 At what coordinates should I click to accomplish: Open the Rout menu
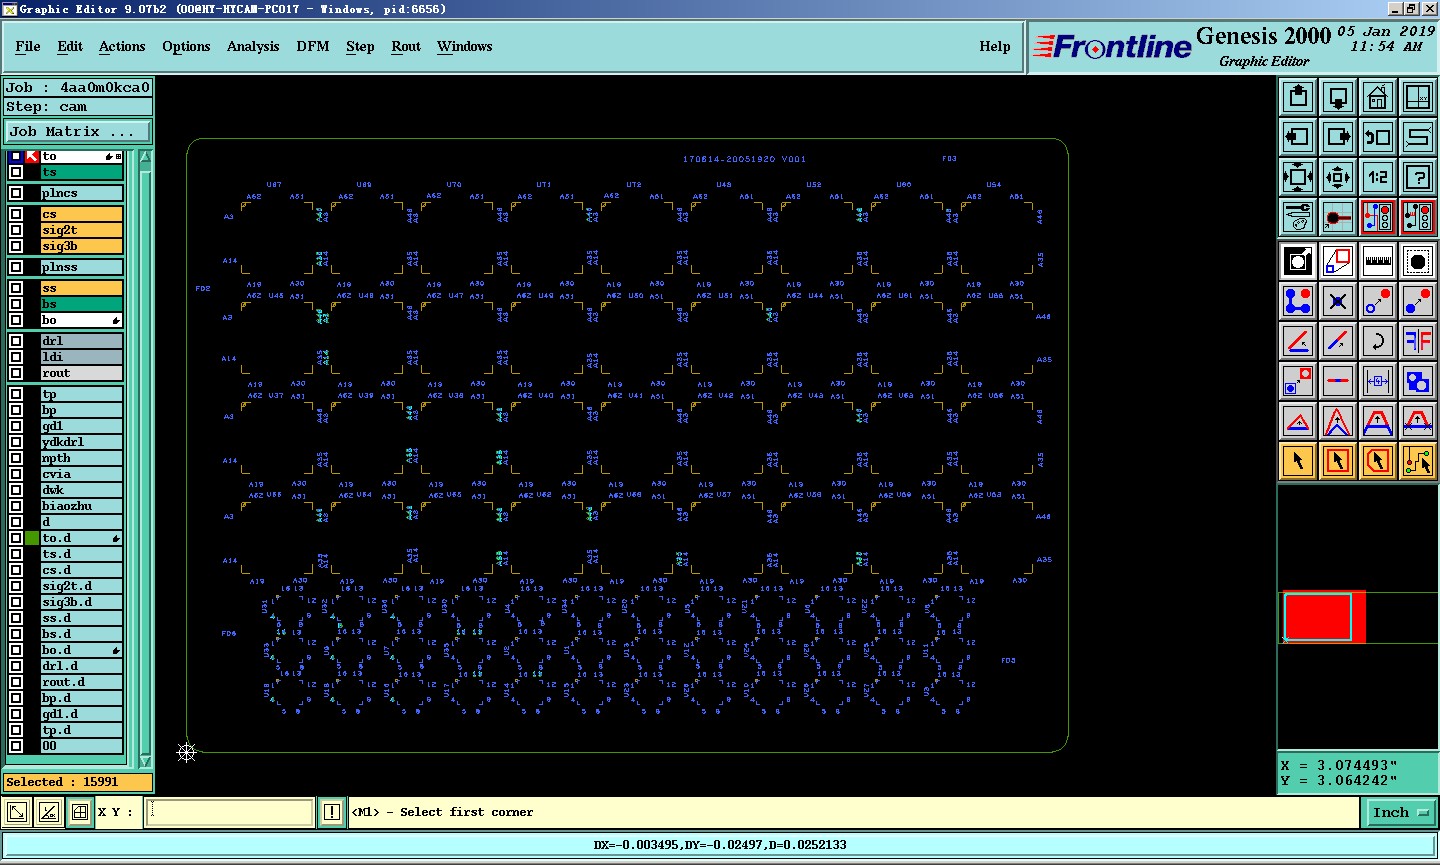tap(406, 46)
